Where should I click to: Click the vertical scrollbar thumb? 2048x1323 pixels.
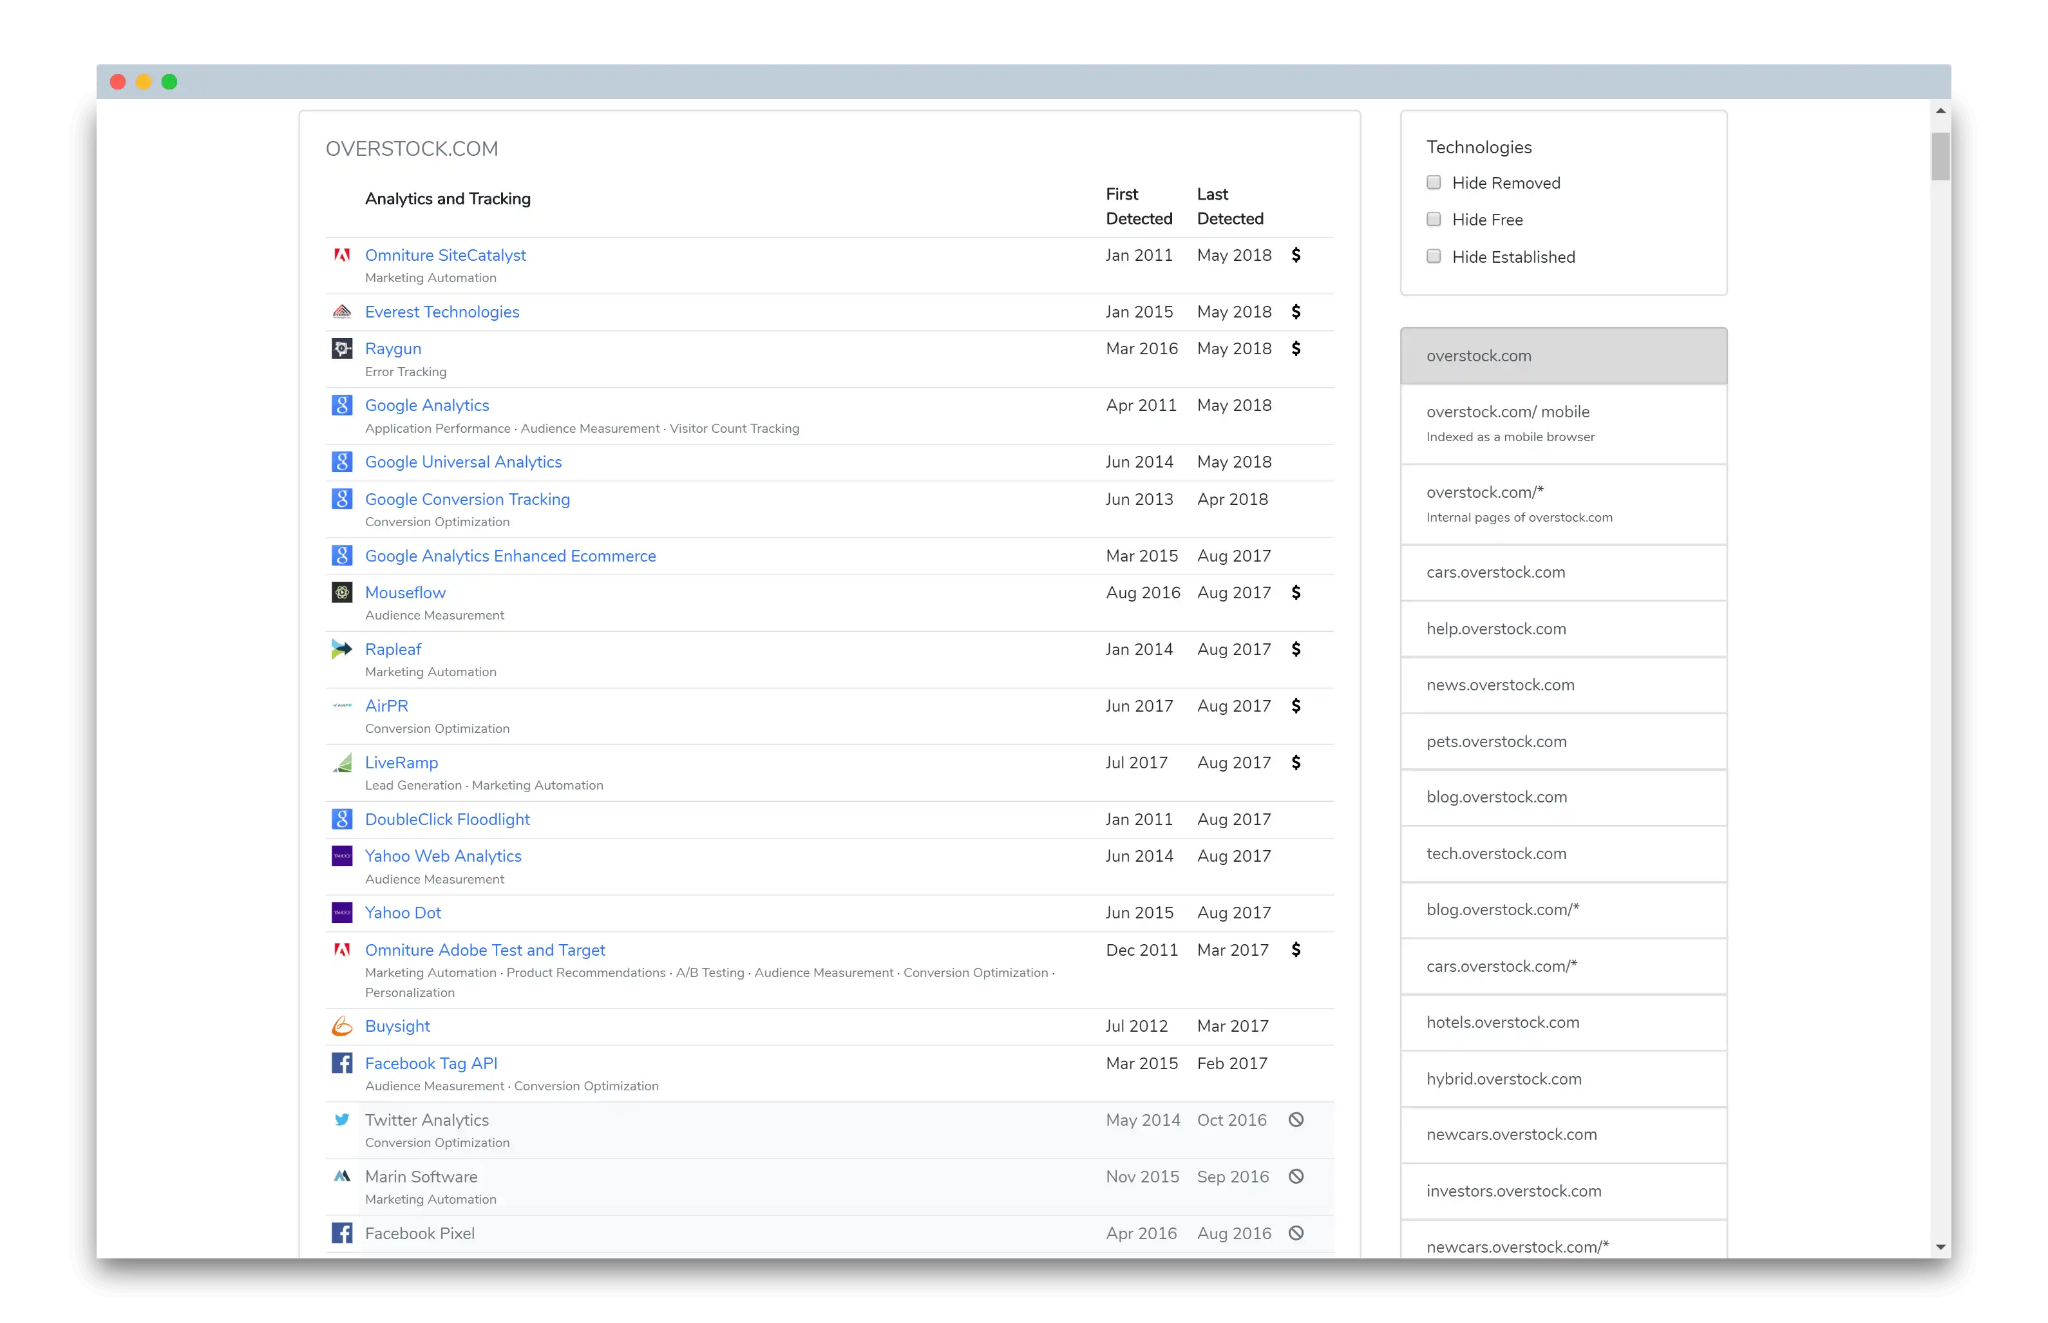pos(1940,156)
